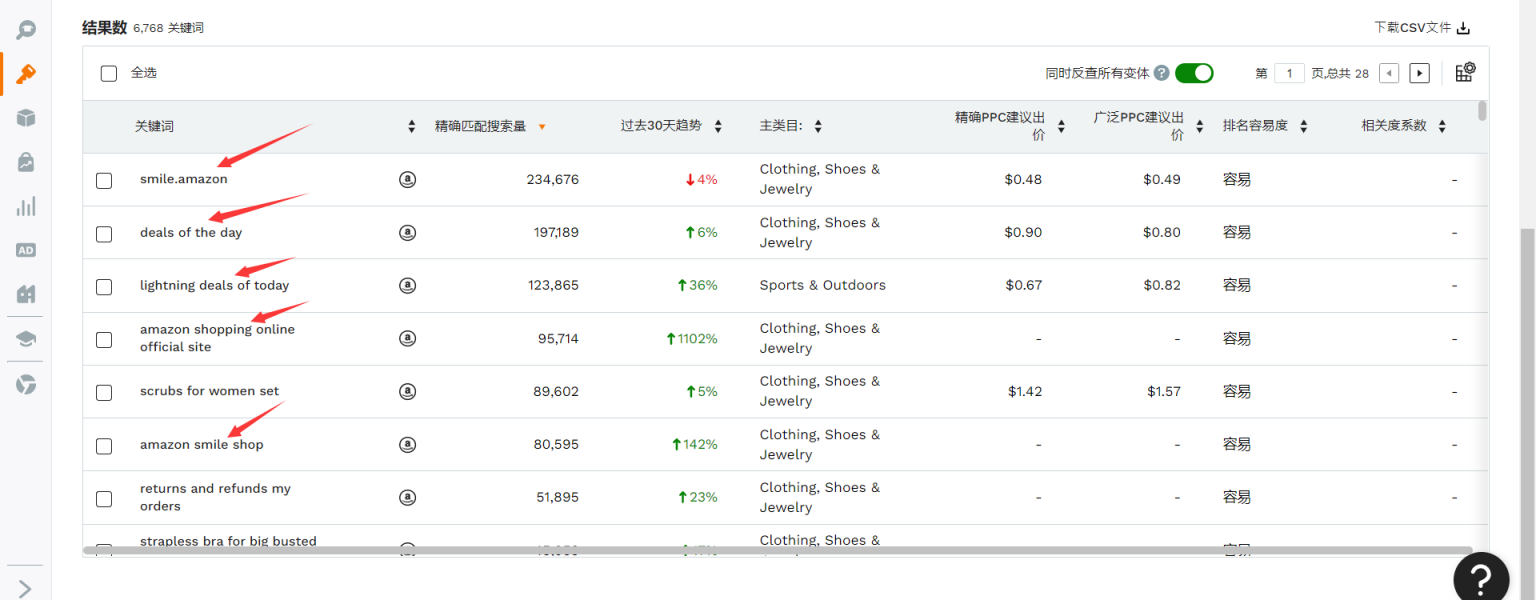
Task: Select the orange keyword key sidebar icon
Action: tap(26, 74)
